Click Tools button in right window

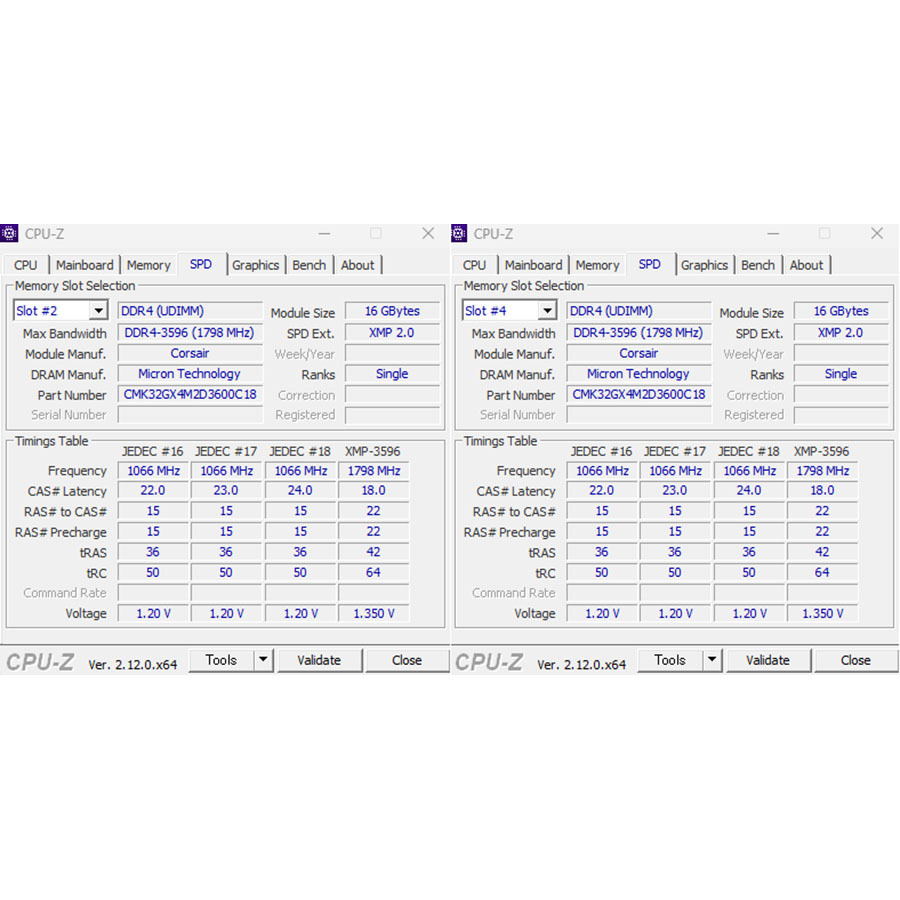click(x=670, y=660)
